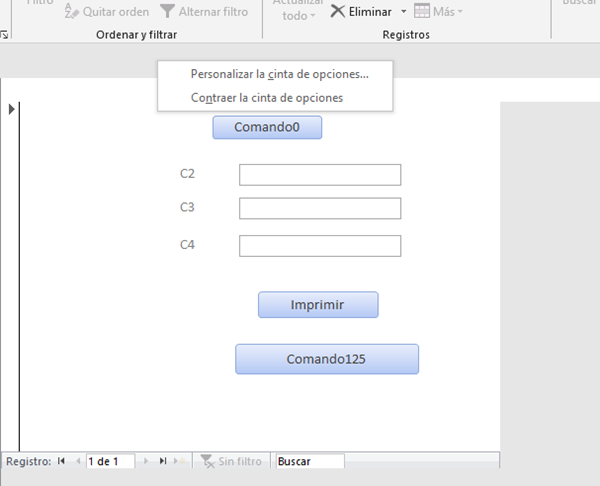The height and width of the screenshot is (486, 600).
Task: Click the Sin filtro indicator
Action: pyautogui.click(x=231, y=461)
